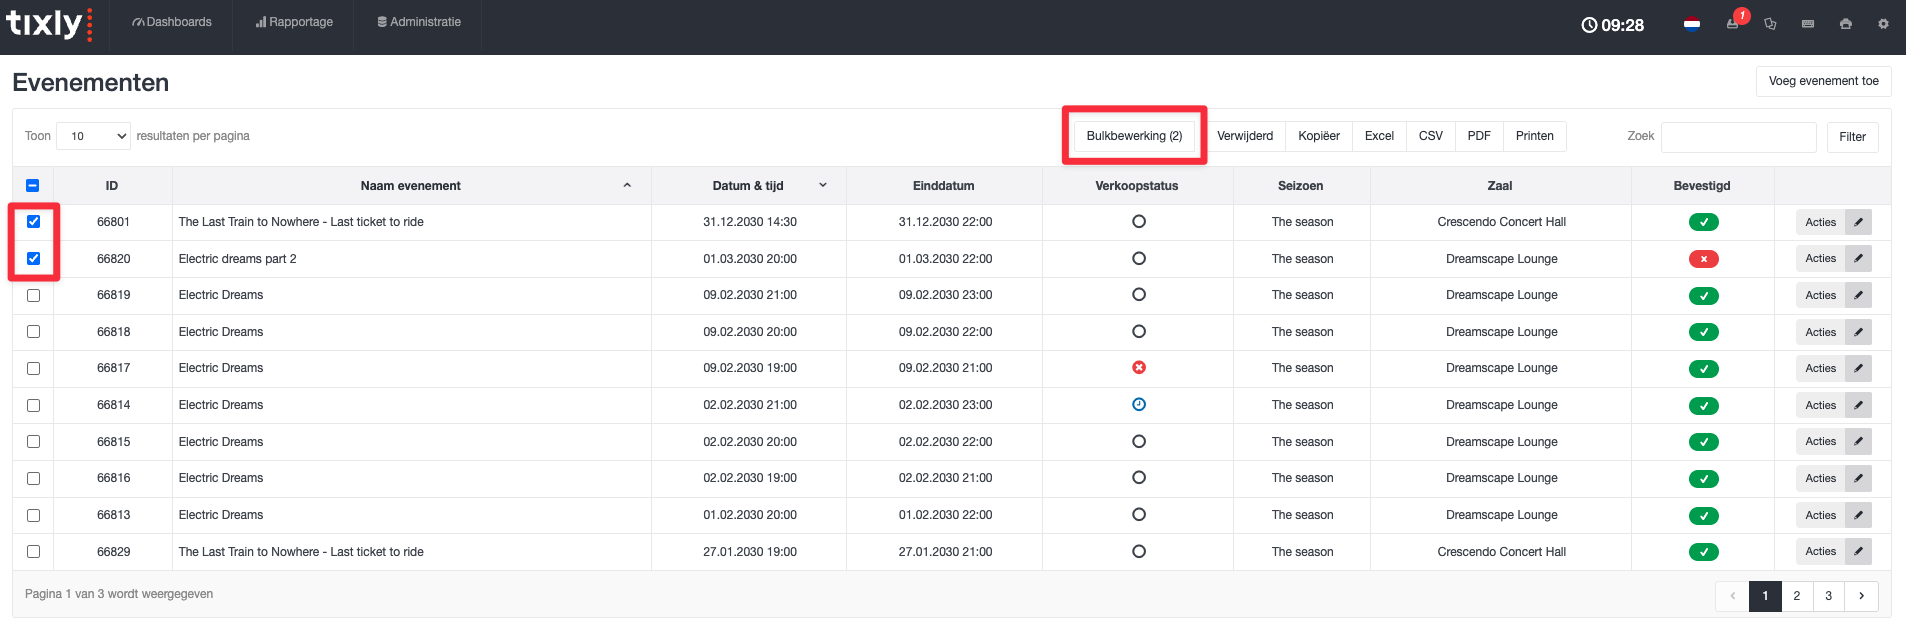Image resolution: width=1906 pixels, height=642 pixels.
Task: Open the Filter button
Action: click(x=1852, y=137)
